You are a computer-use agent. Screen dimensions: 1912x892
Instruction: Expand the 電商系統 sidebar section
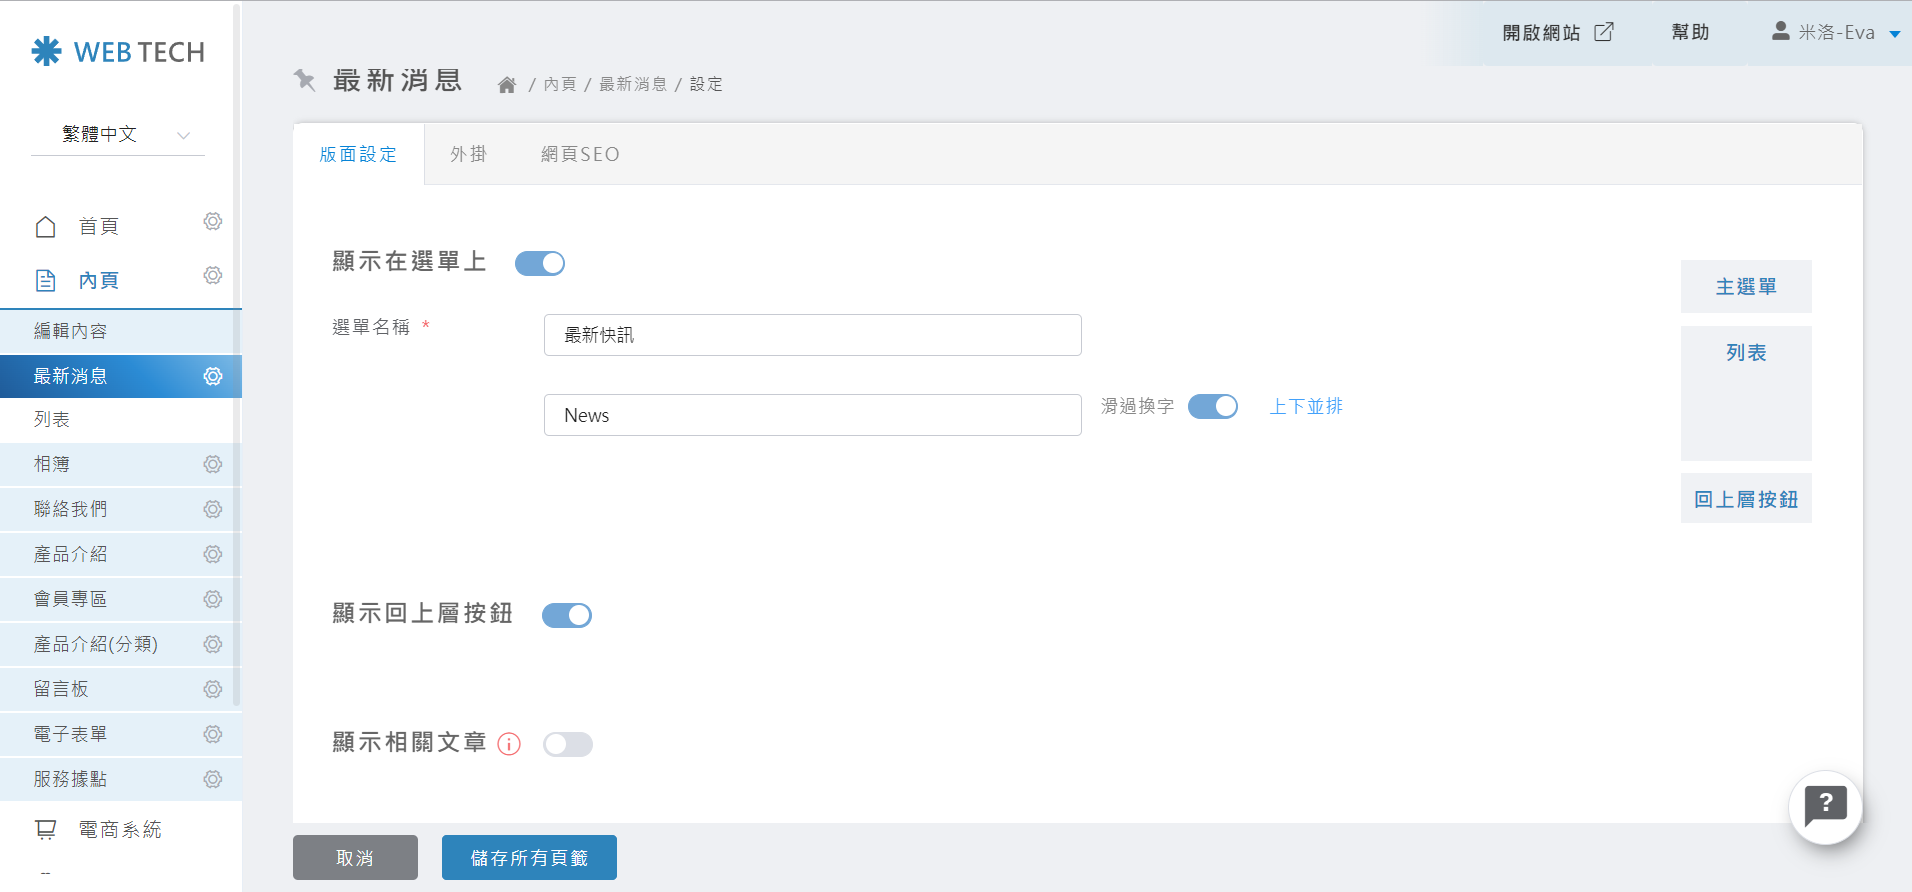(120, 829)
